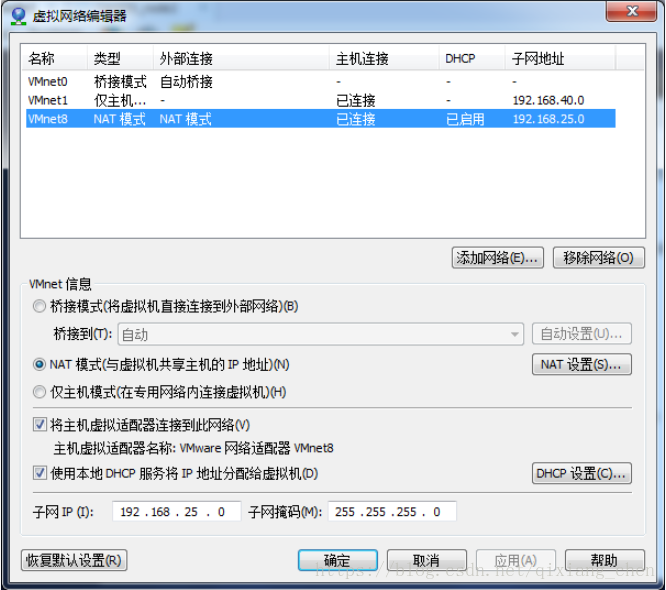Click 恢复默认设置(R) button
This screenshot has width=666, height=590.
point(74,560)
